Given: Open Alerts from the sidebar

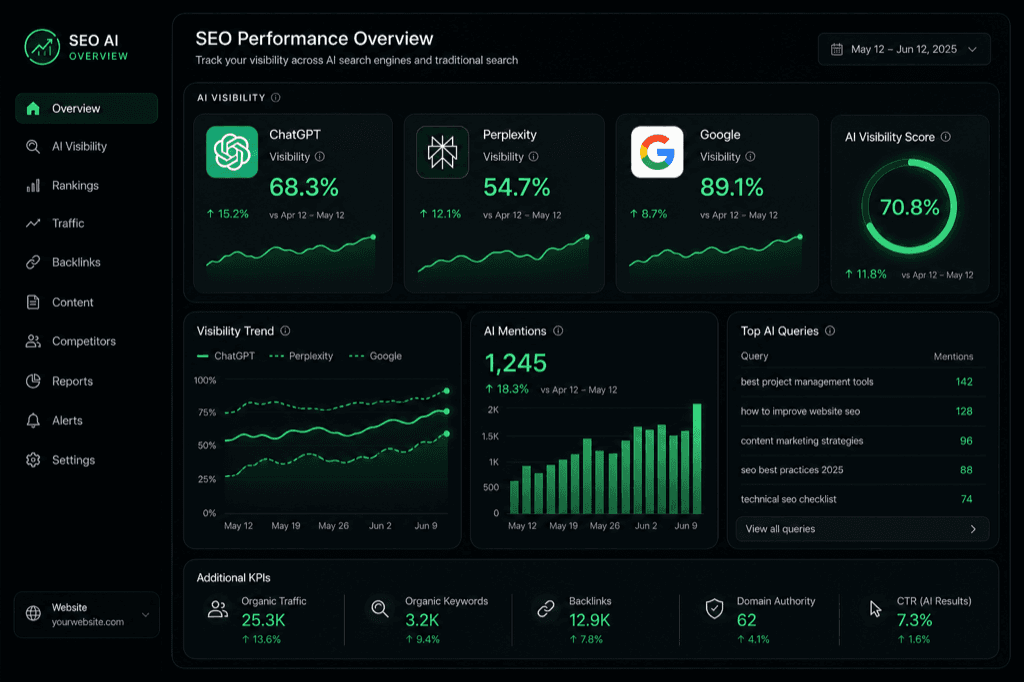Looking at the screenshot, I should click(x=86, y=420).
